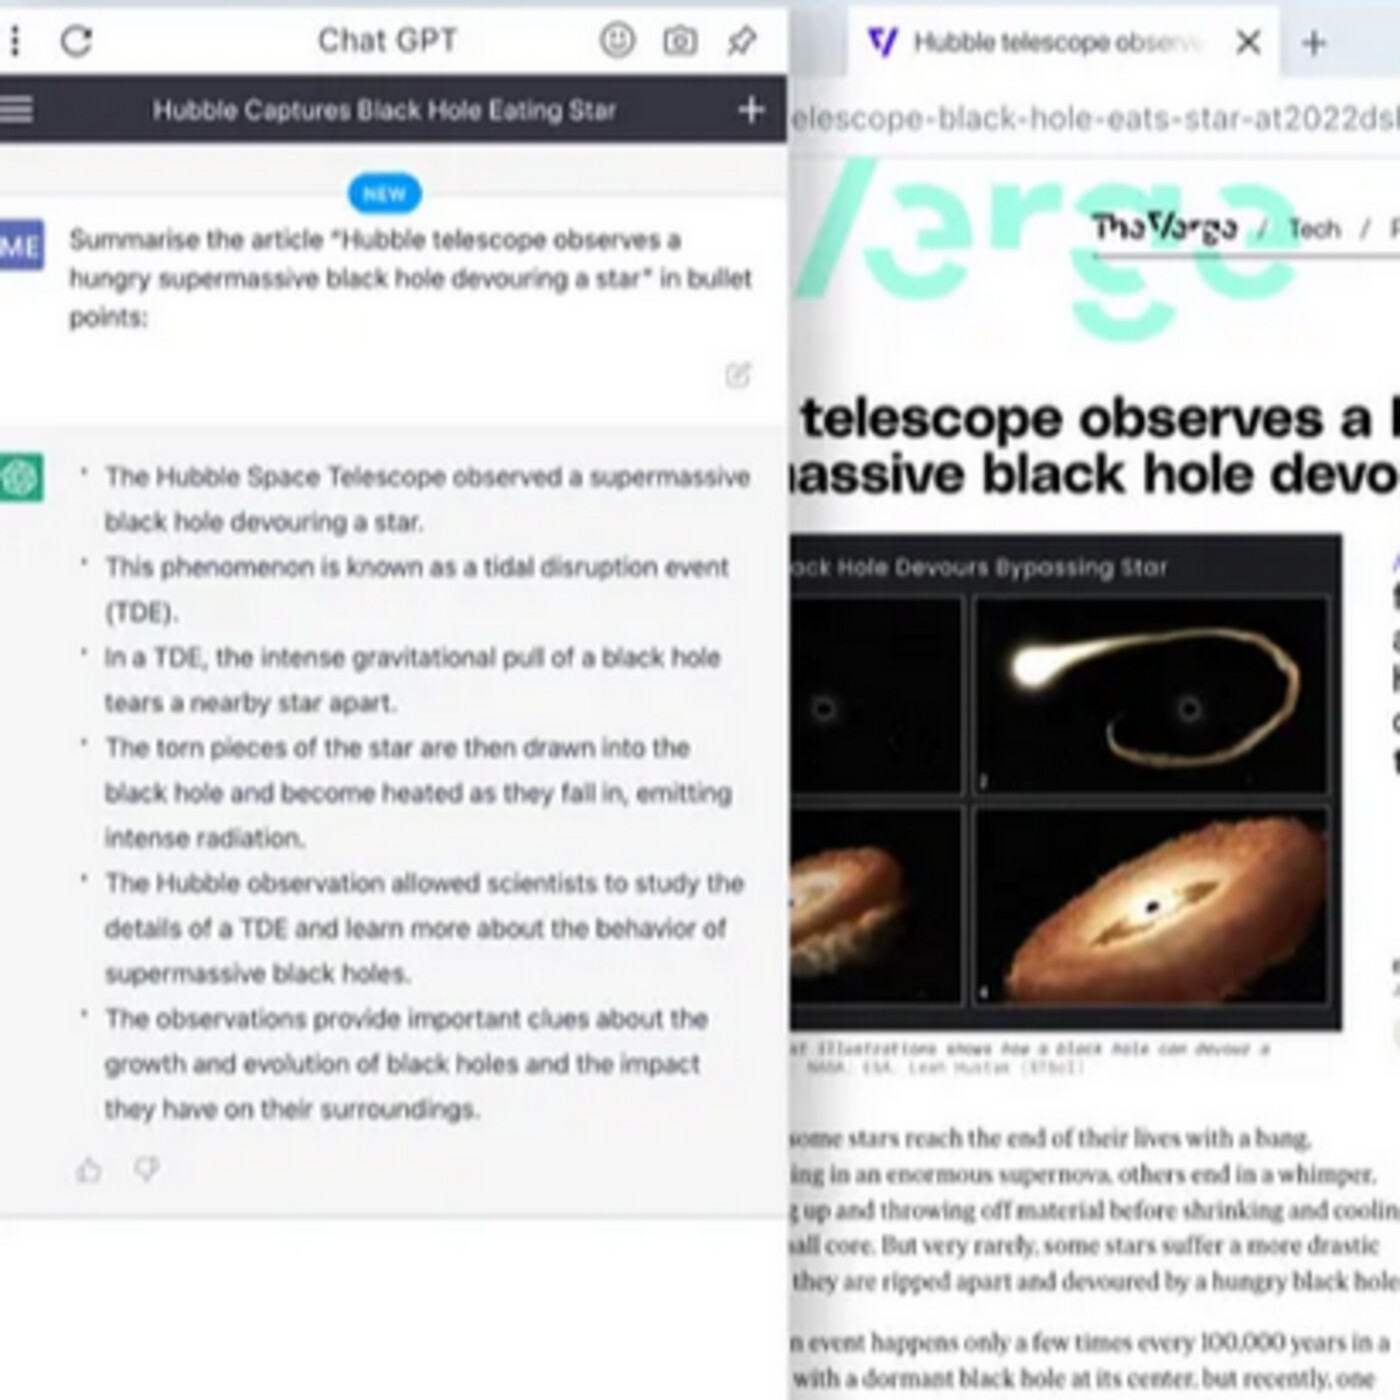Open a new browser tab

coord(1314,42)
